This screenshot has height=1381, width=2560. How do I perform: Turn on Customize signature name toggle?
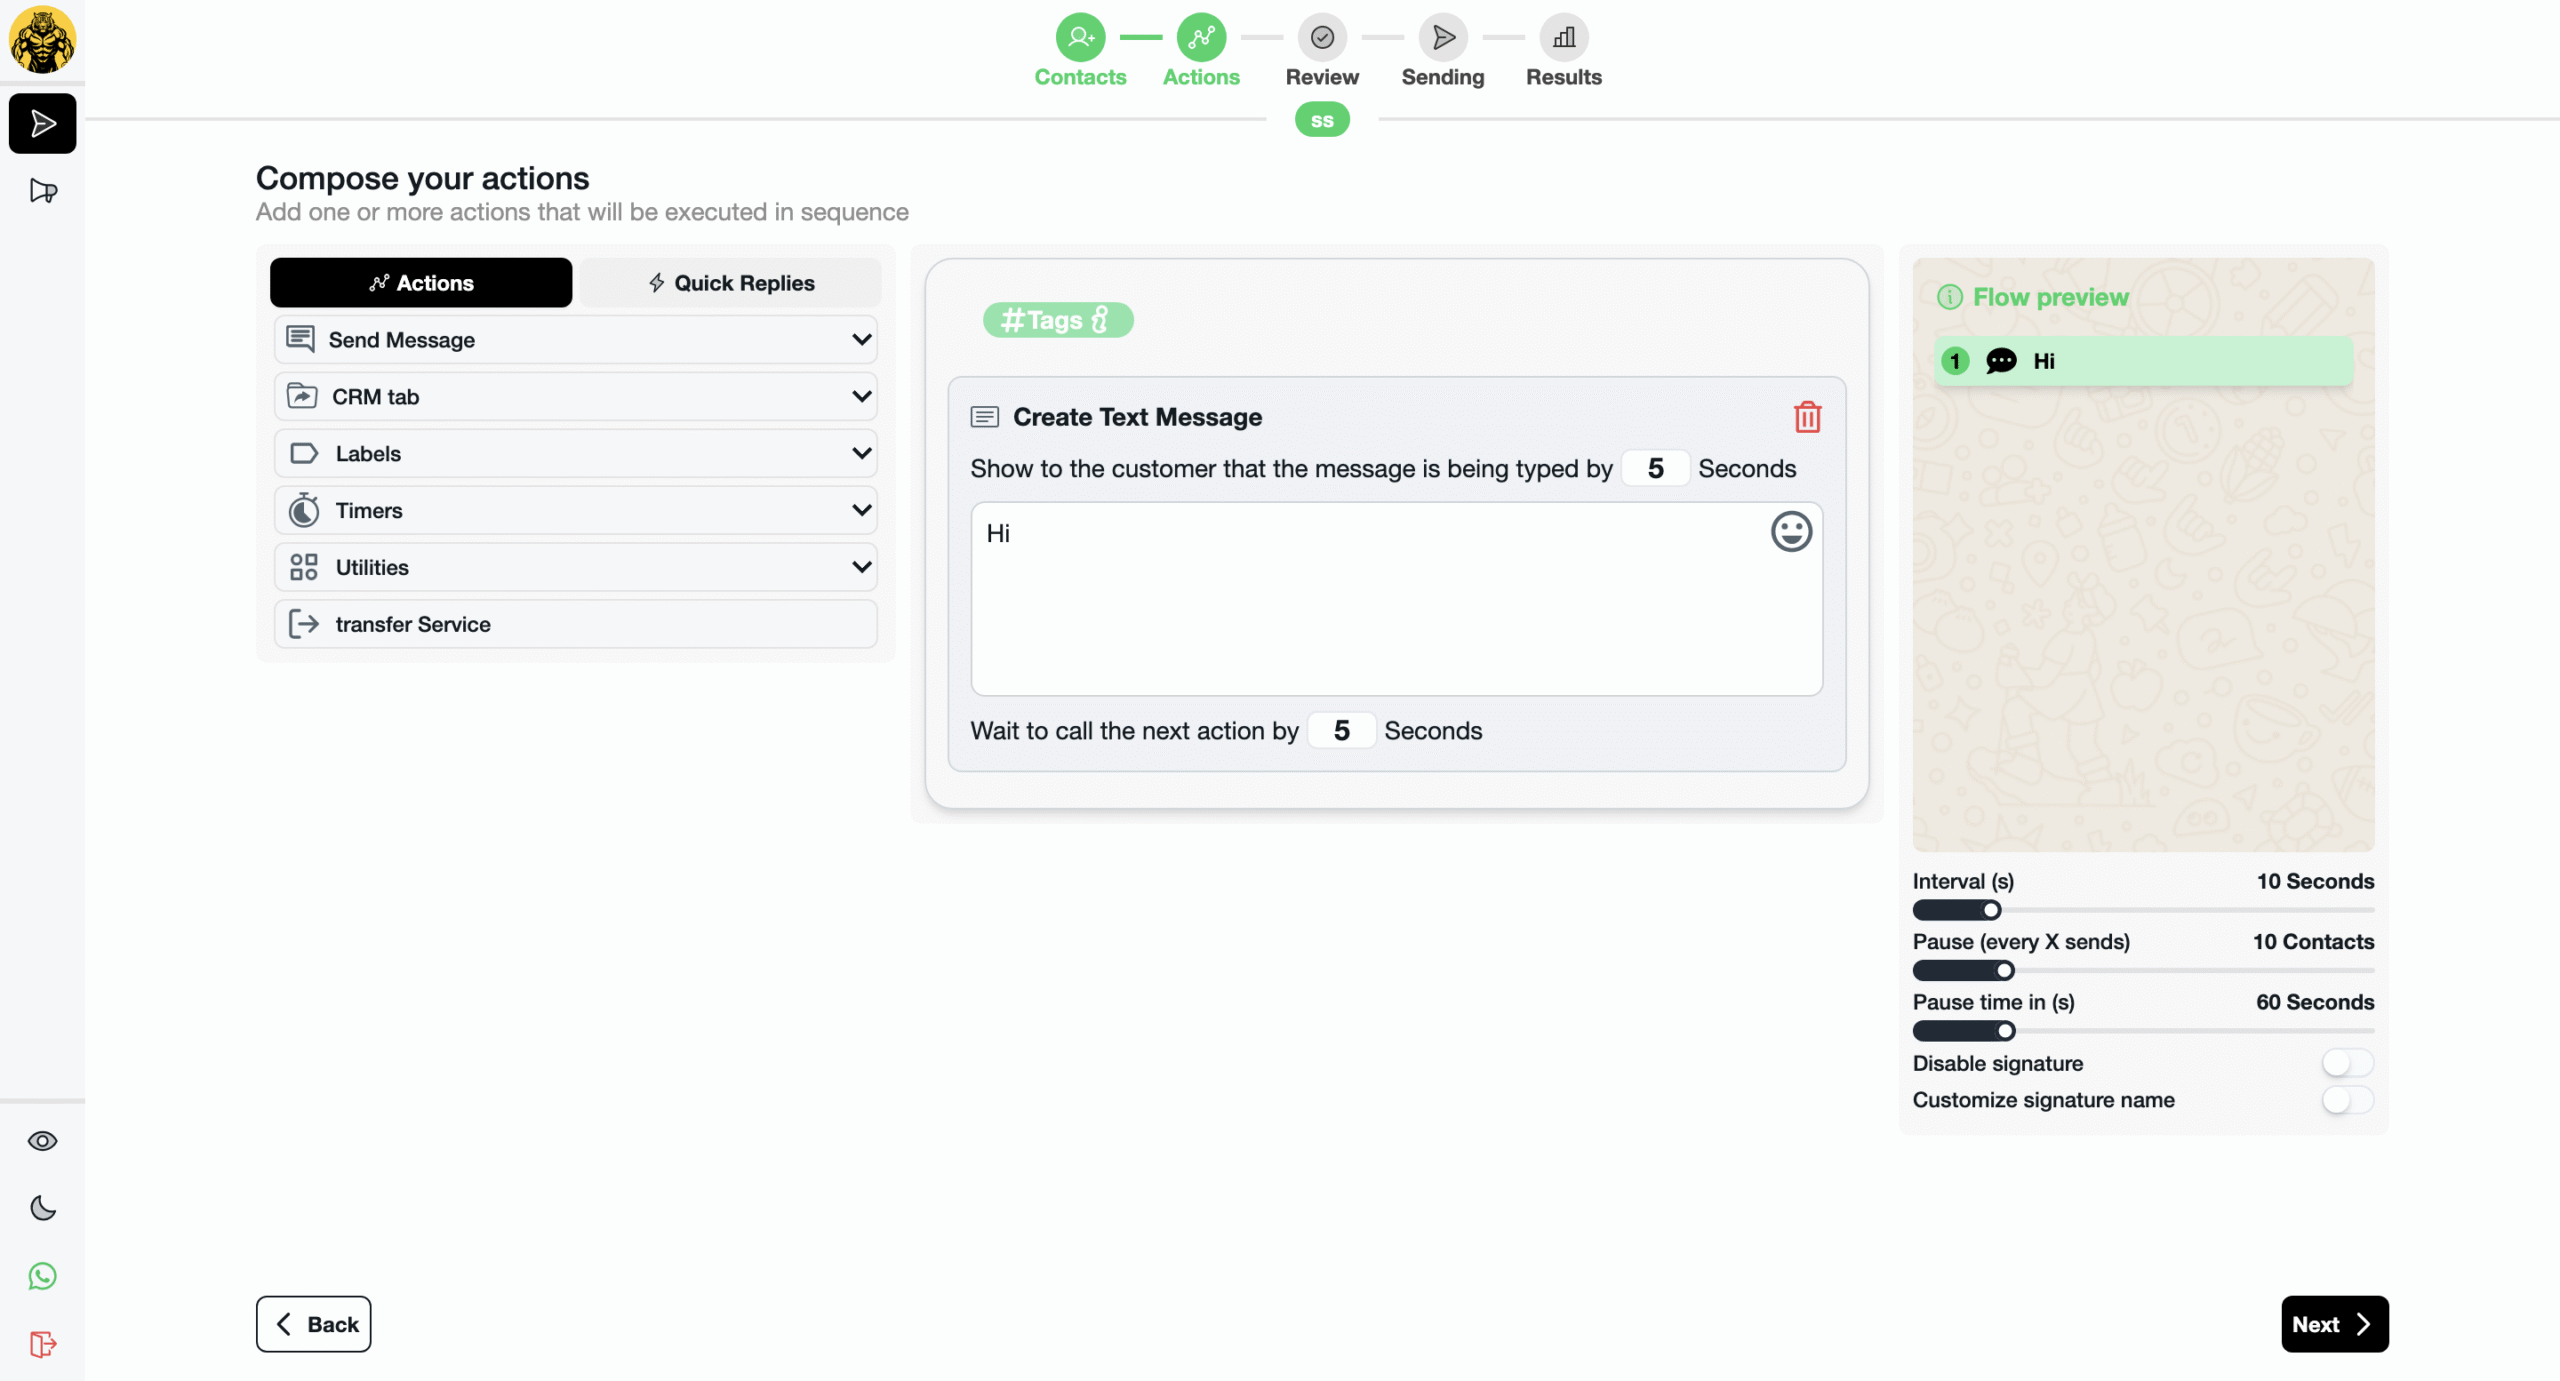click(2346, 1100)
